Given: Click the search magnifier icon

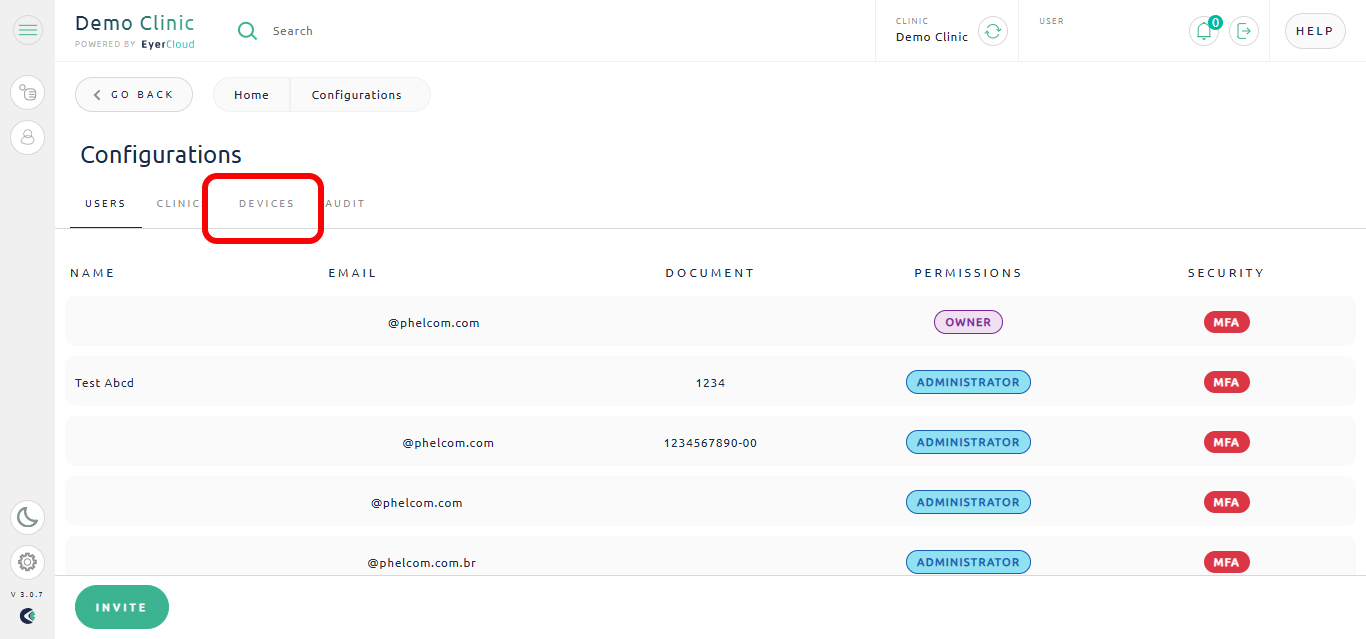Looking at the screenshot, I should point(247,31).
